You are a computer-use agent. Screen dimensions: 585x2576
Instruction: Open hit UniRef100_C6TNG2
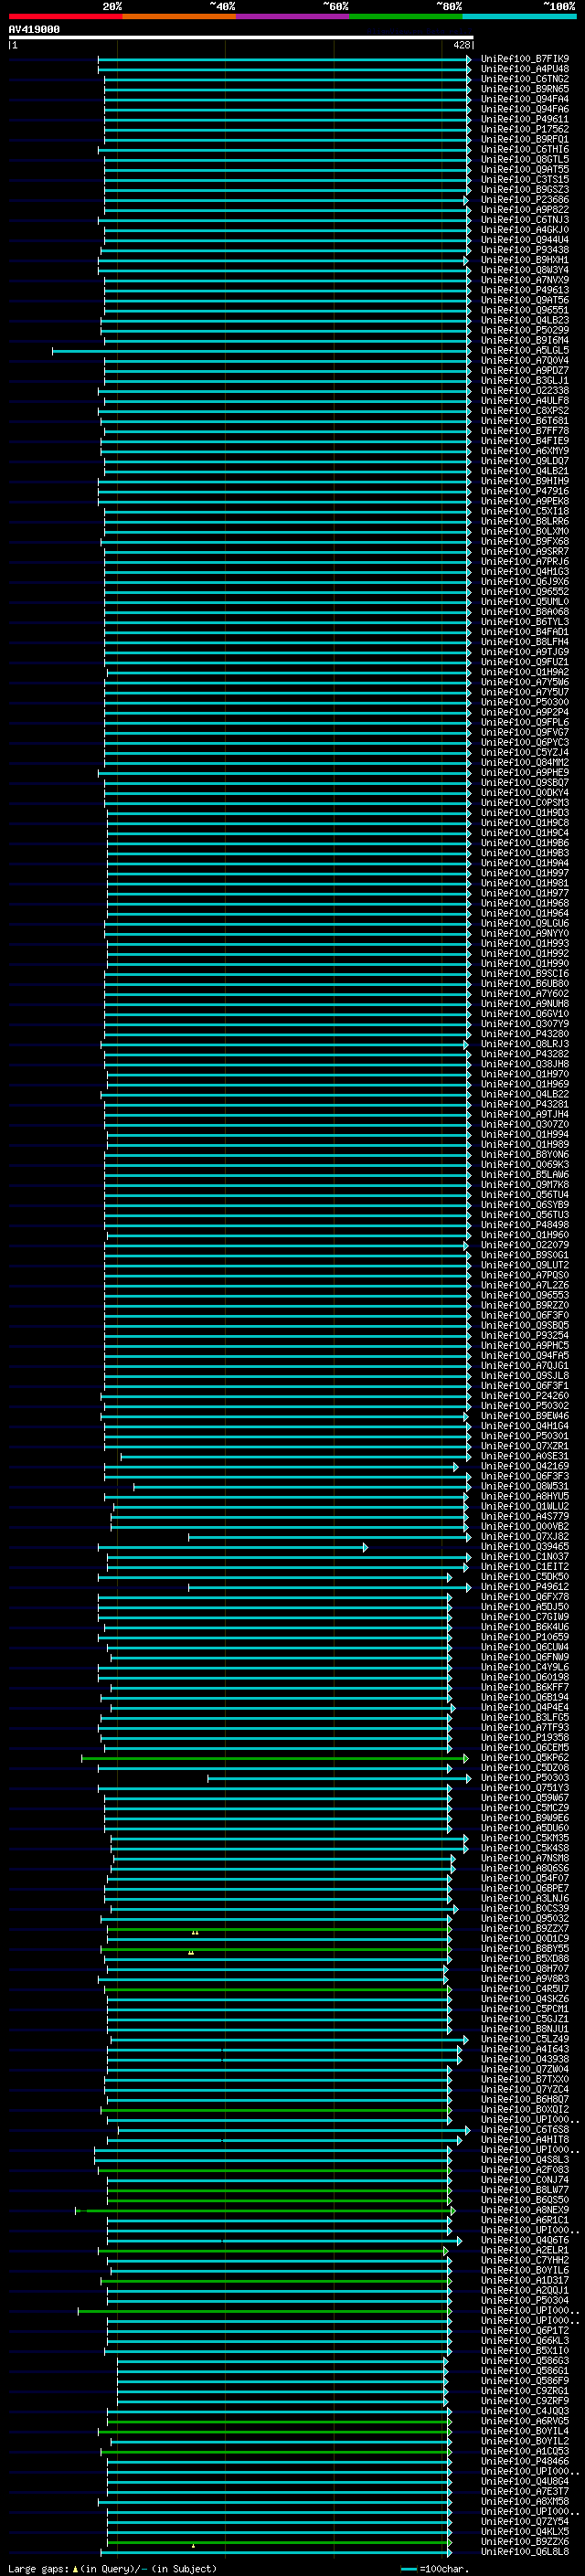pos(524,79)
